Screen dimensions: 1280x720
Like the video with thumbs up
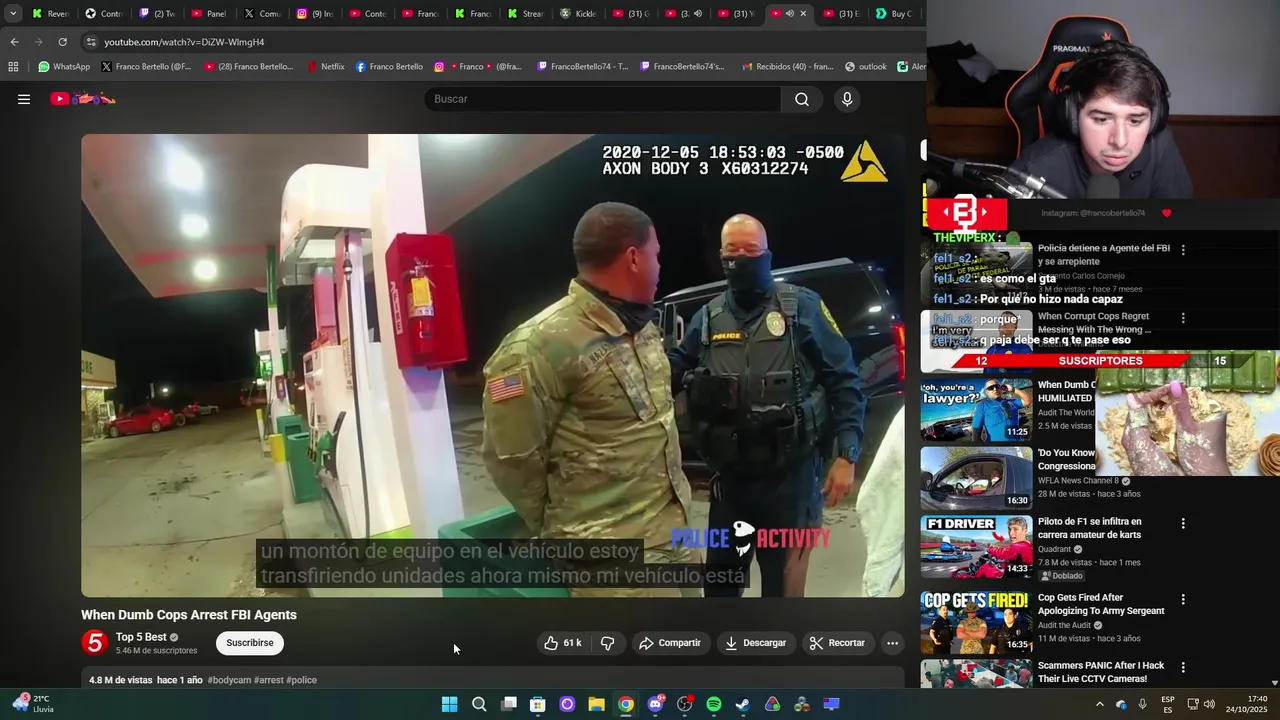pos(563,643)
